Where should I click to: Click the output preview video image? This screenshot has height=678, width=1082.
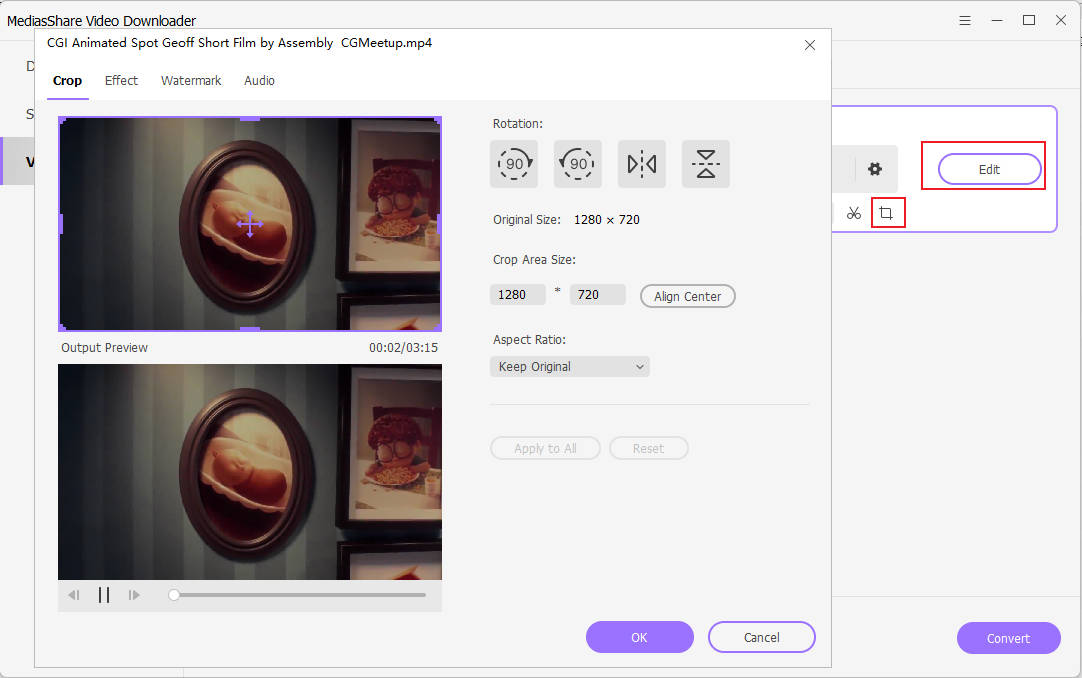click(250, 472)
